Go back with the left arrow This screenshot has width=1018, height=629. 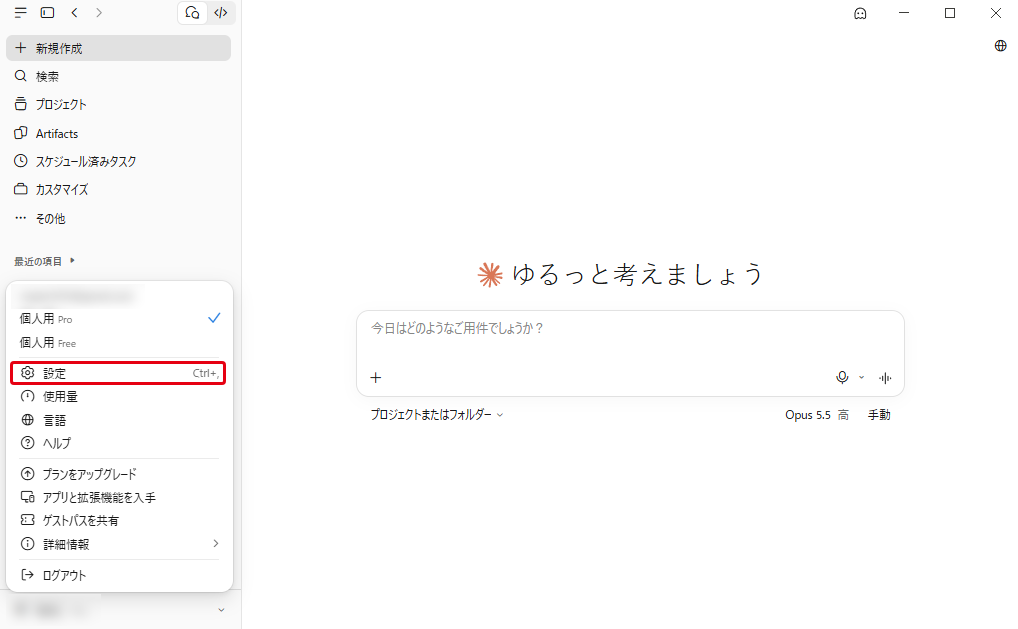click(75, 12)
